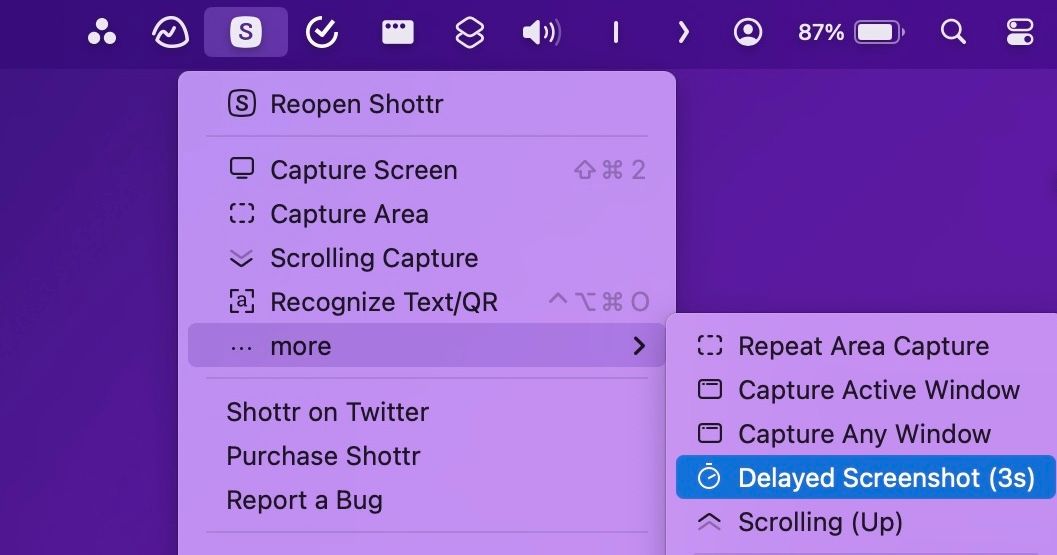This screenshot has height=555, width=1057.
Task: Open the three-dots cluster menu bar icon
Action: [101, 33]
